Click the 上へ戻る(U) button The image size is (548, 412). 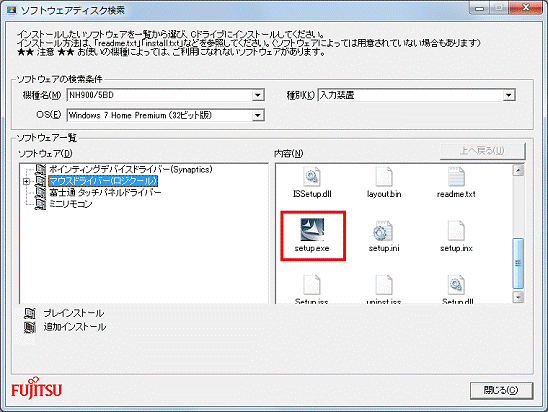[482, 151]
